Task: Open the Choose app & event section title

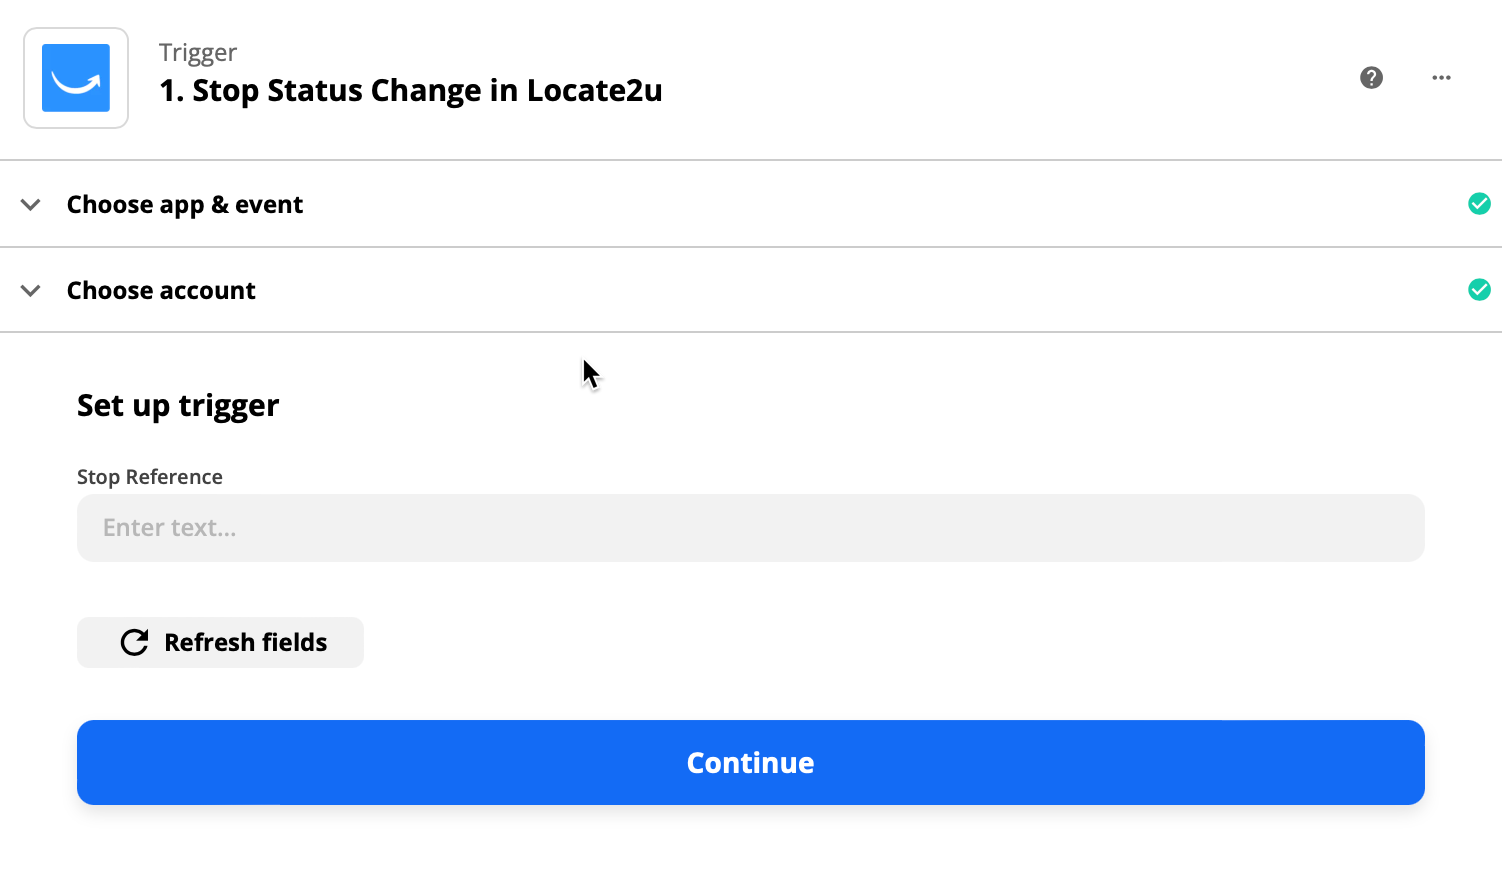Action: (x=185, y=204)
